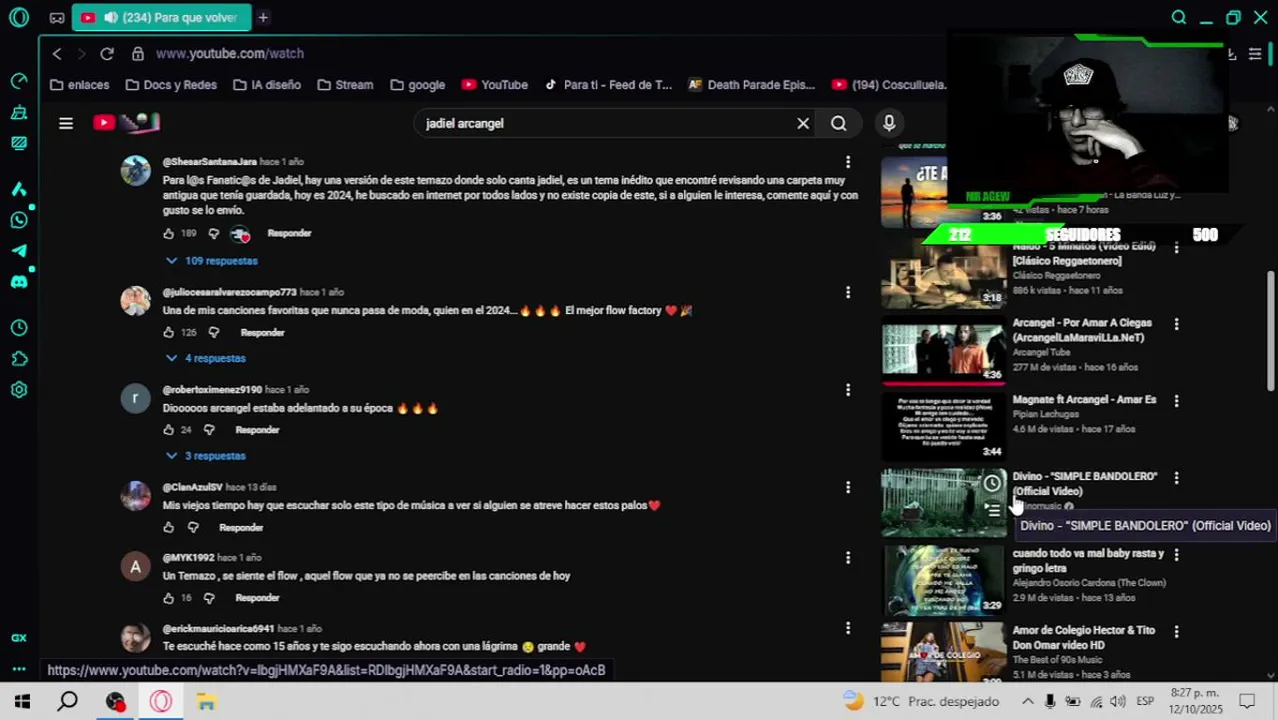Start voice search with microphone button
This screenshot has width=1278, height=720.
tap(889, 123)
